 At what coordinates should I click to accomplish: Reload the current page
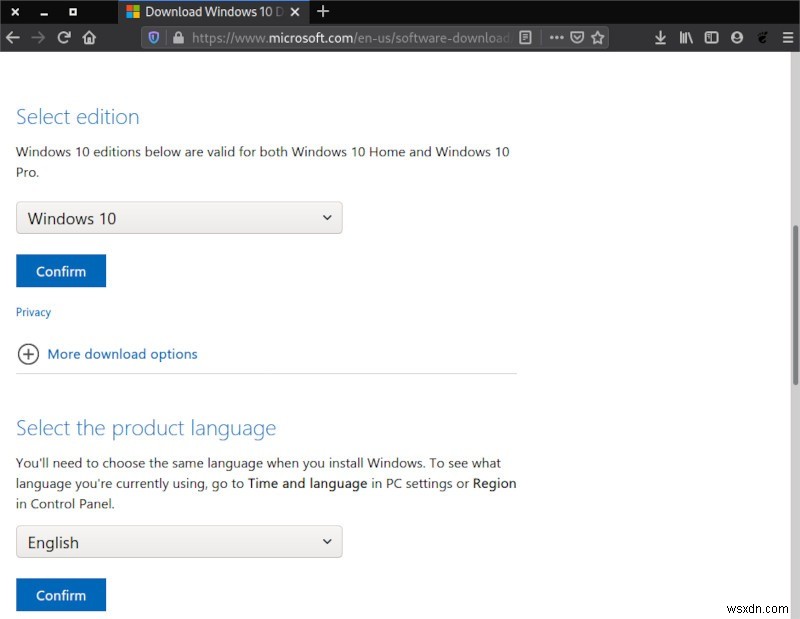pos(63,37)
